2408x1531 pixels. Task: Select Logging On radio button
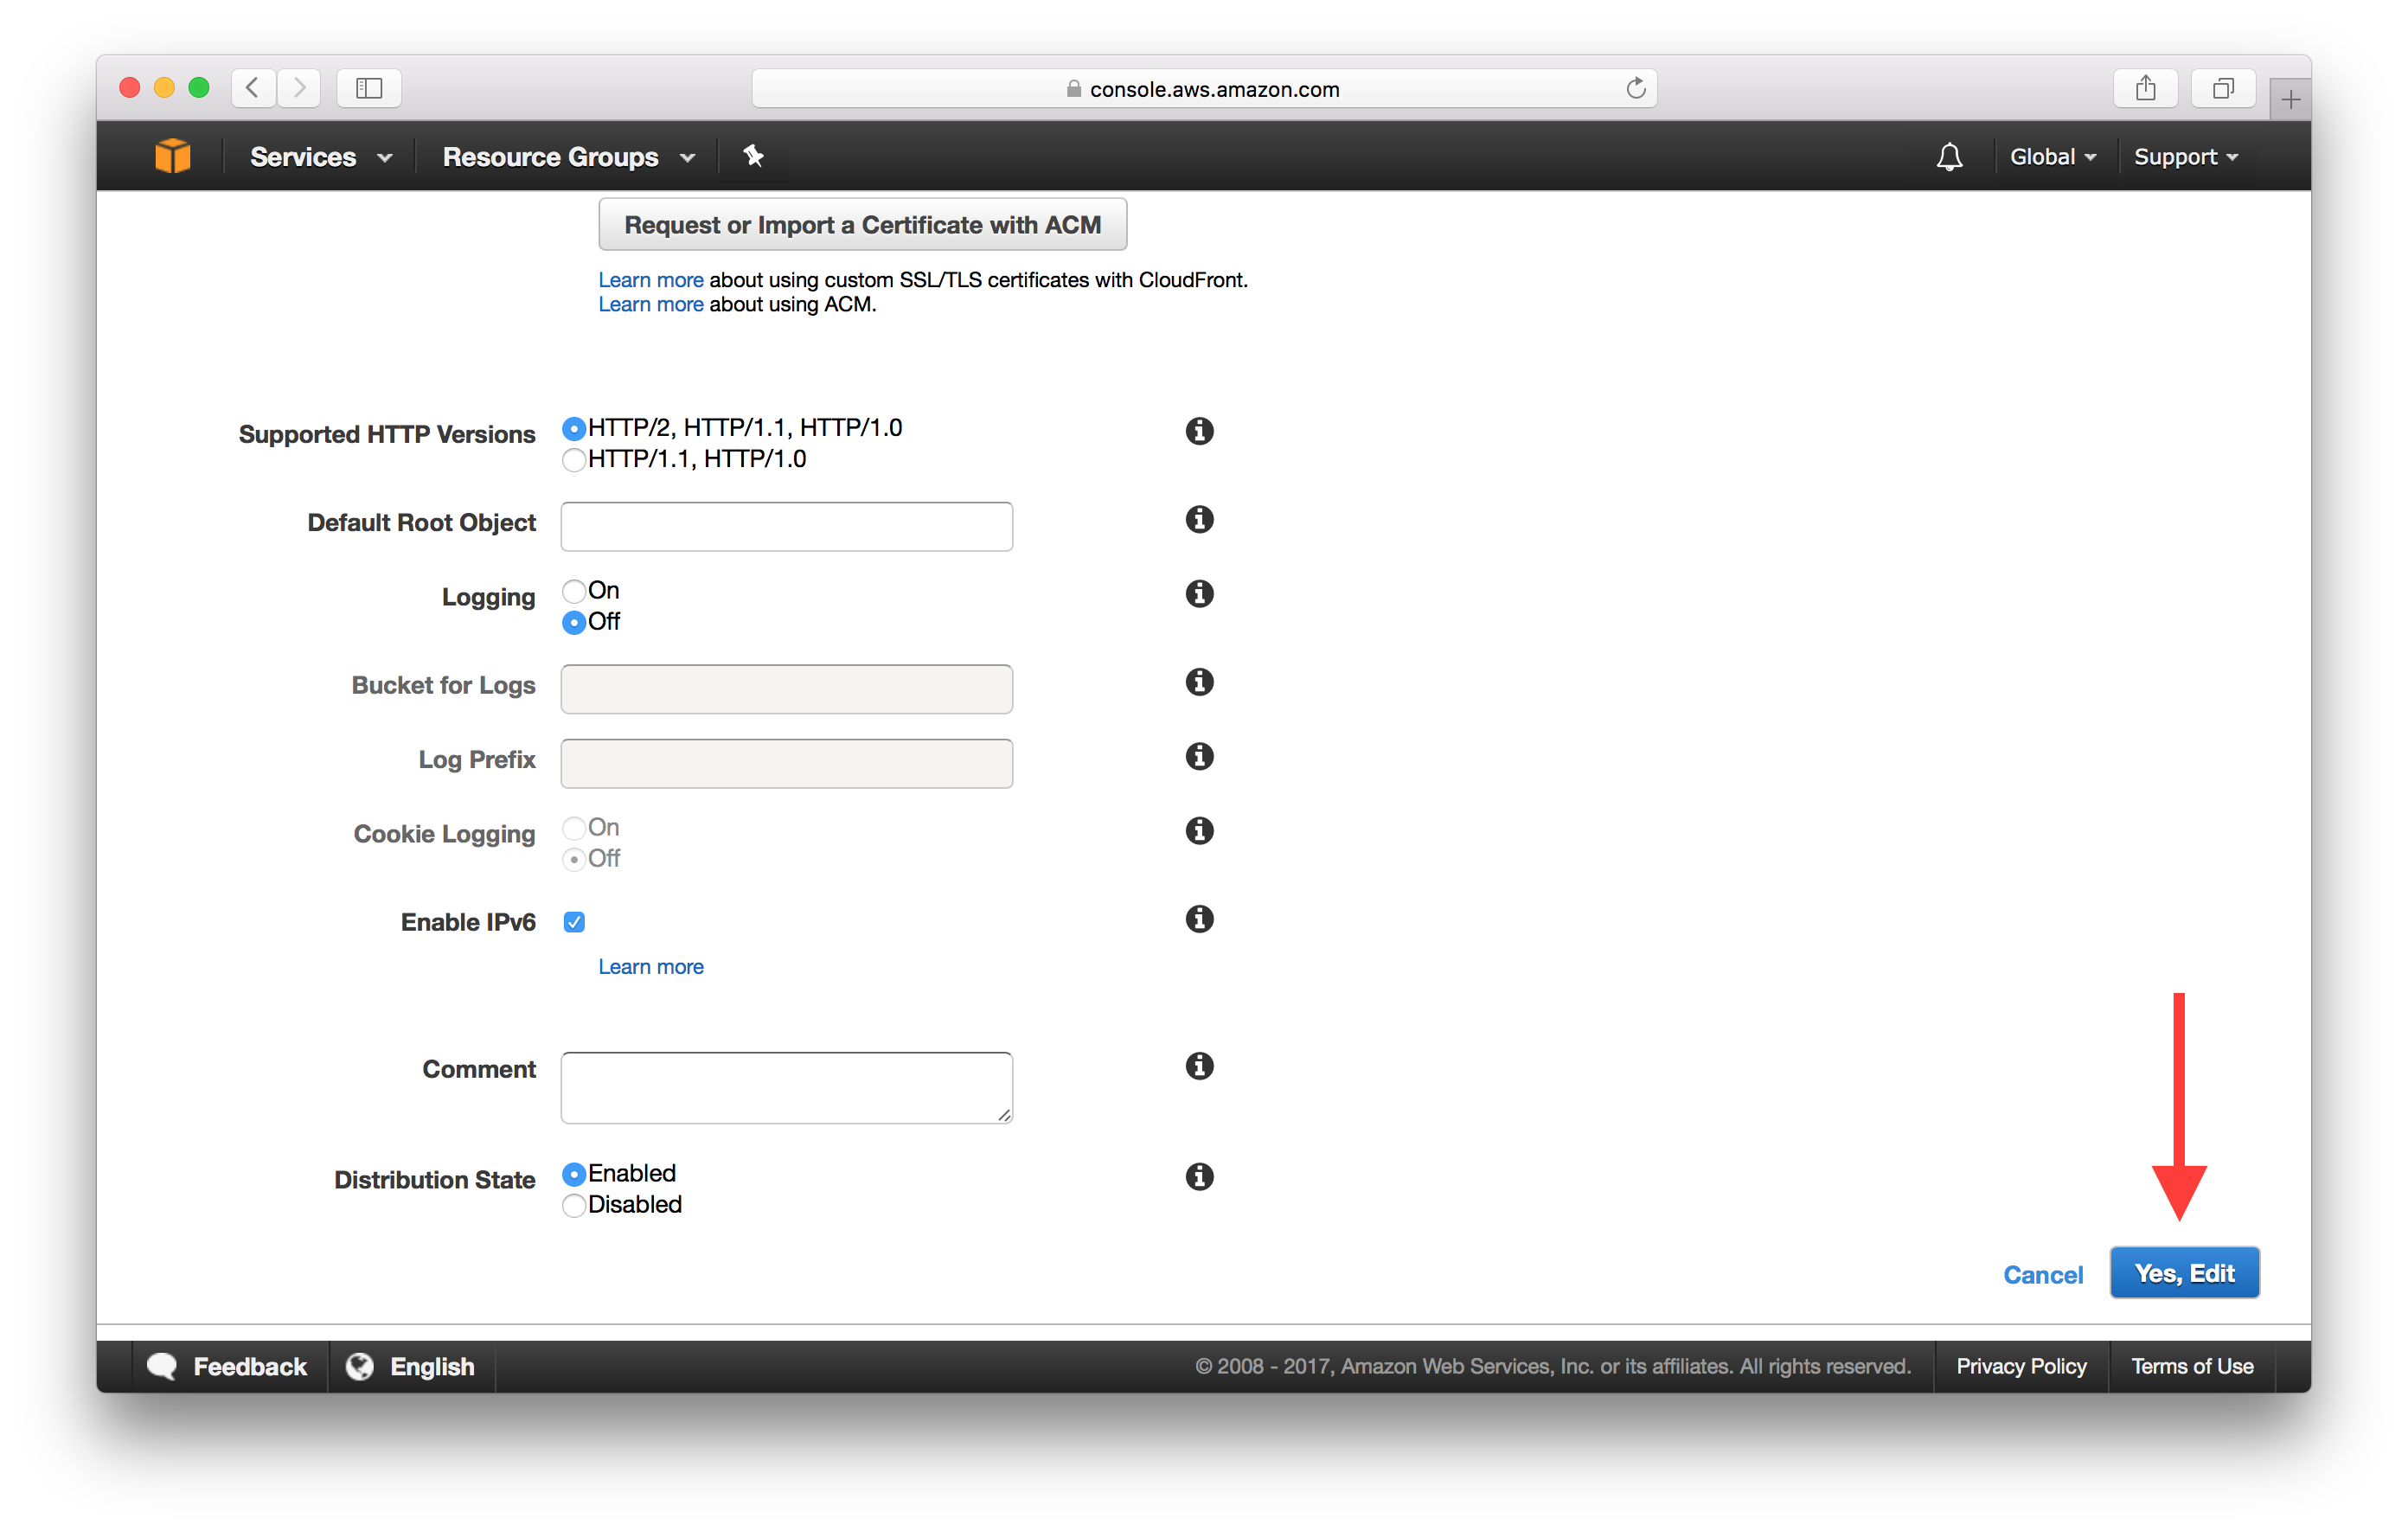[x=574, y=591]
